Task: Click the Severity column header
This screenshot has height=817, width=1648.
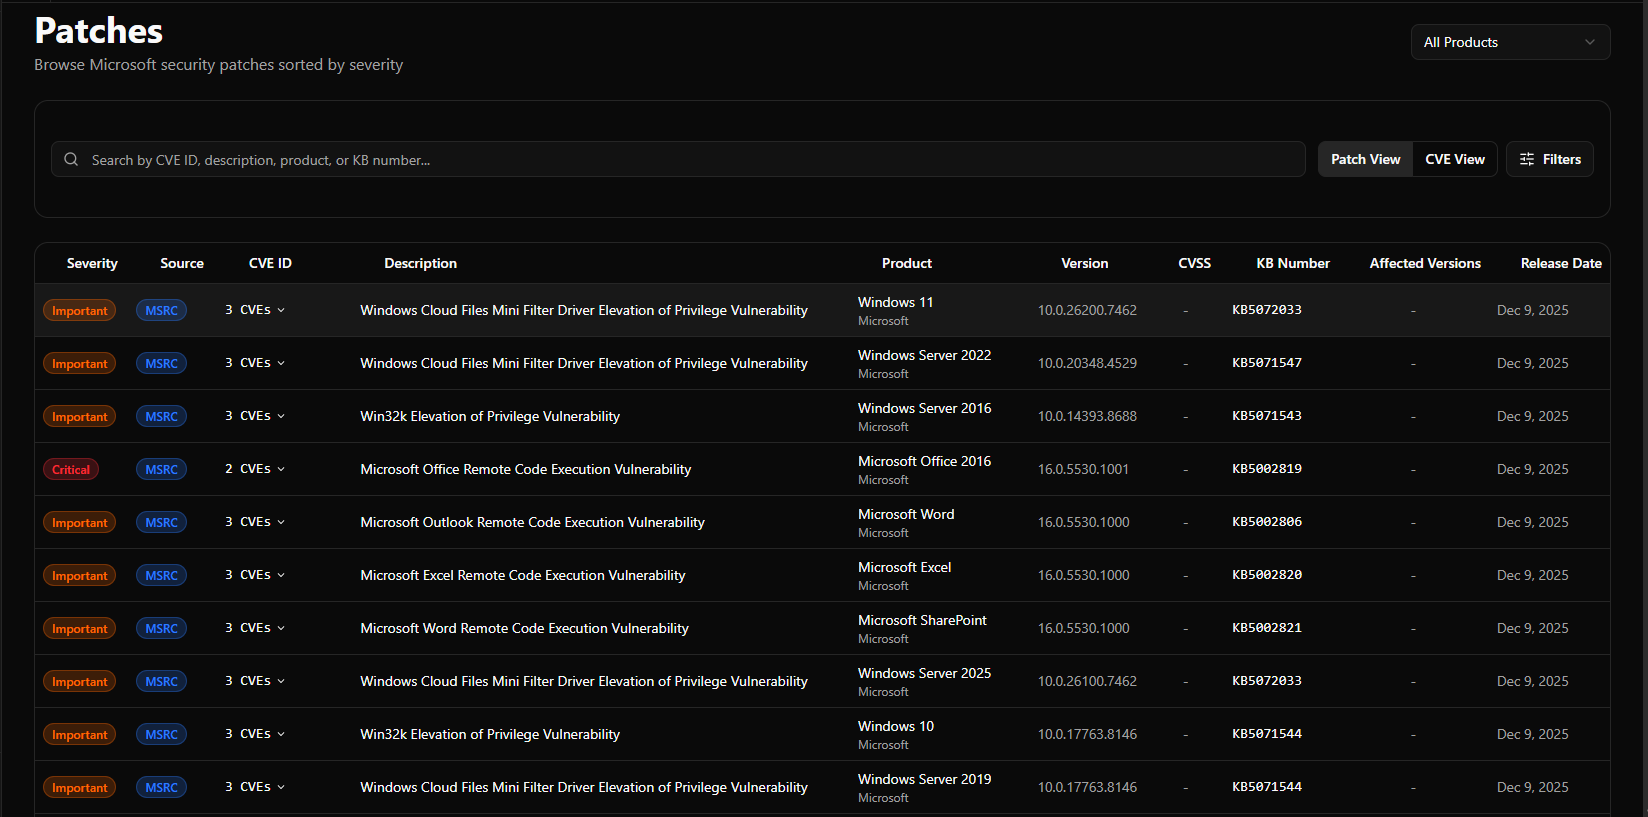Action: coord(92,263)
